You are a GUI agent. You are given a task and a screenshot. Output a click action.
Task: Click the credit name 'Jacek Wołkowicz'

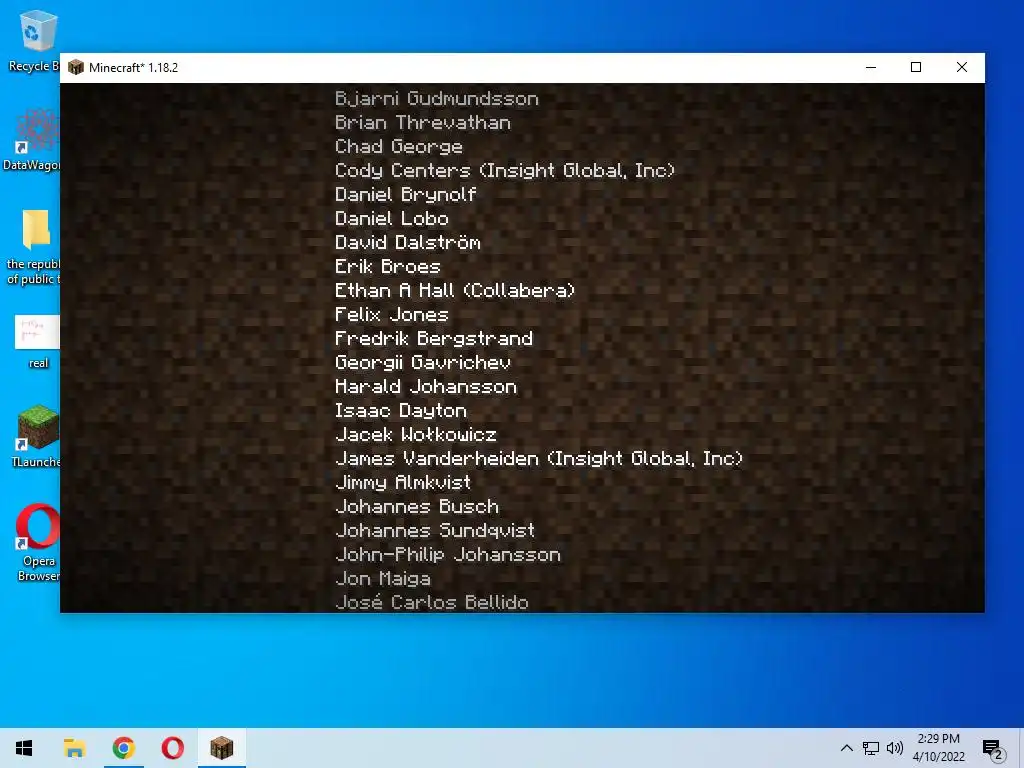(x=415, y=434)
